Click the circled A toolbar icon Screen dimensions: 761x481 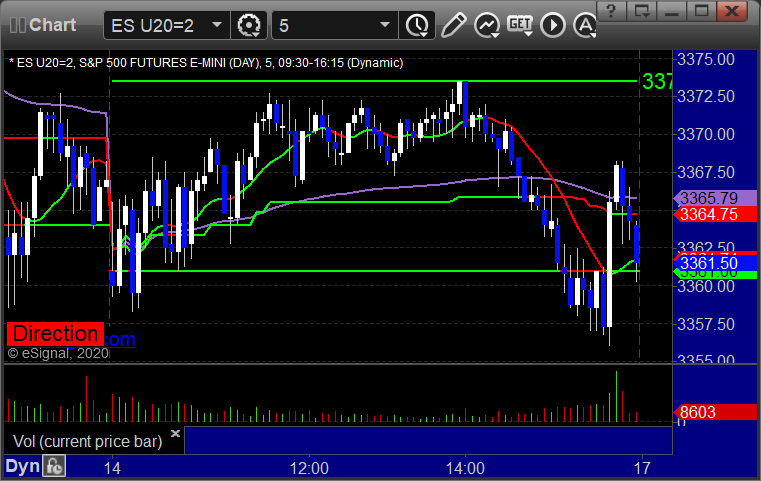(x=585, y=25)
